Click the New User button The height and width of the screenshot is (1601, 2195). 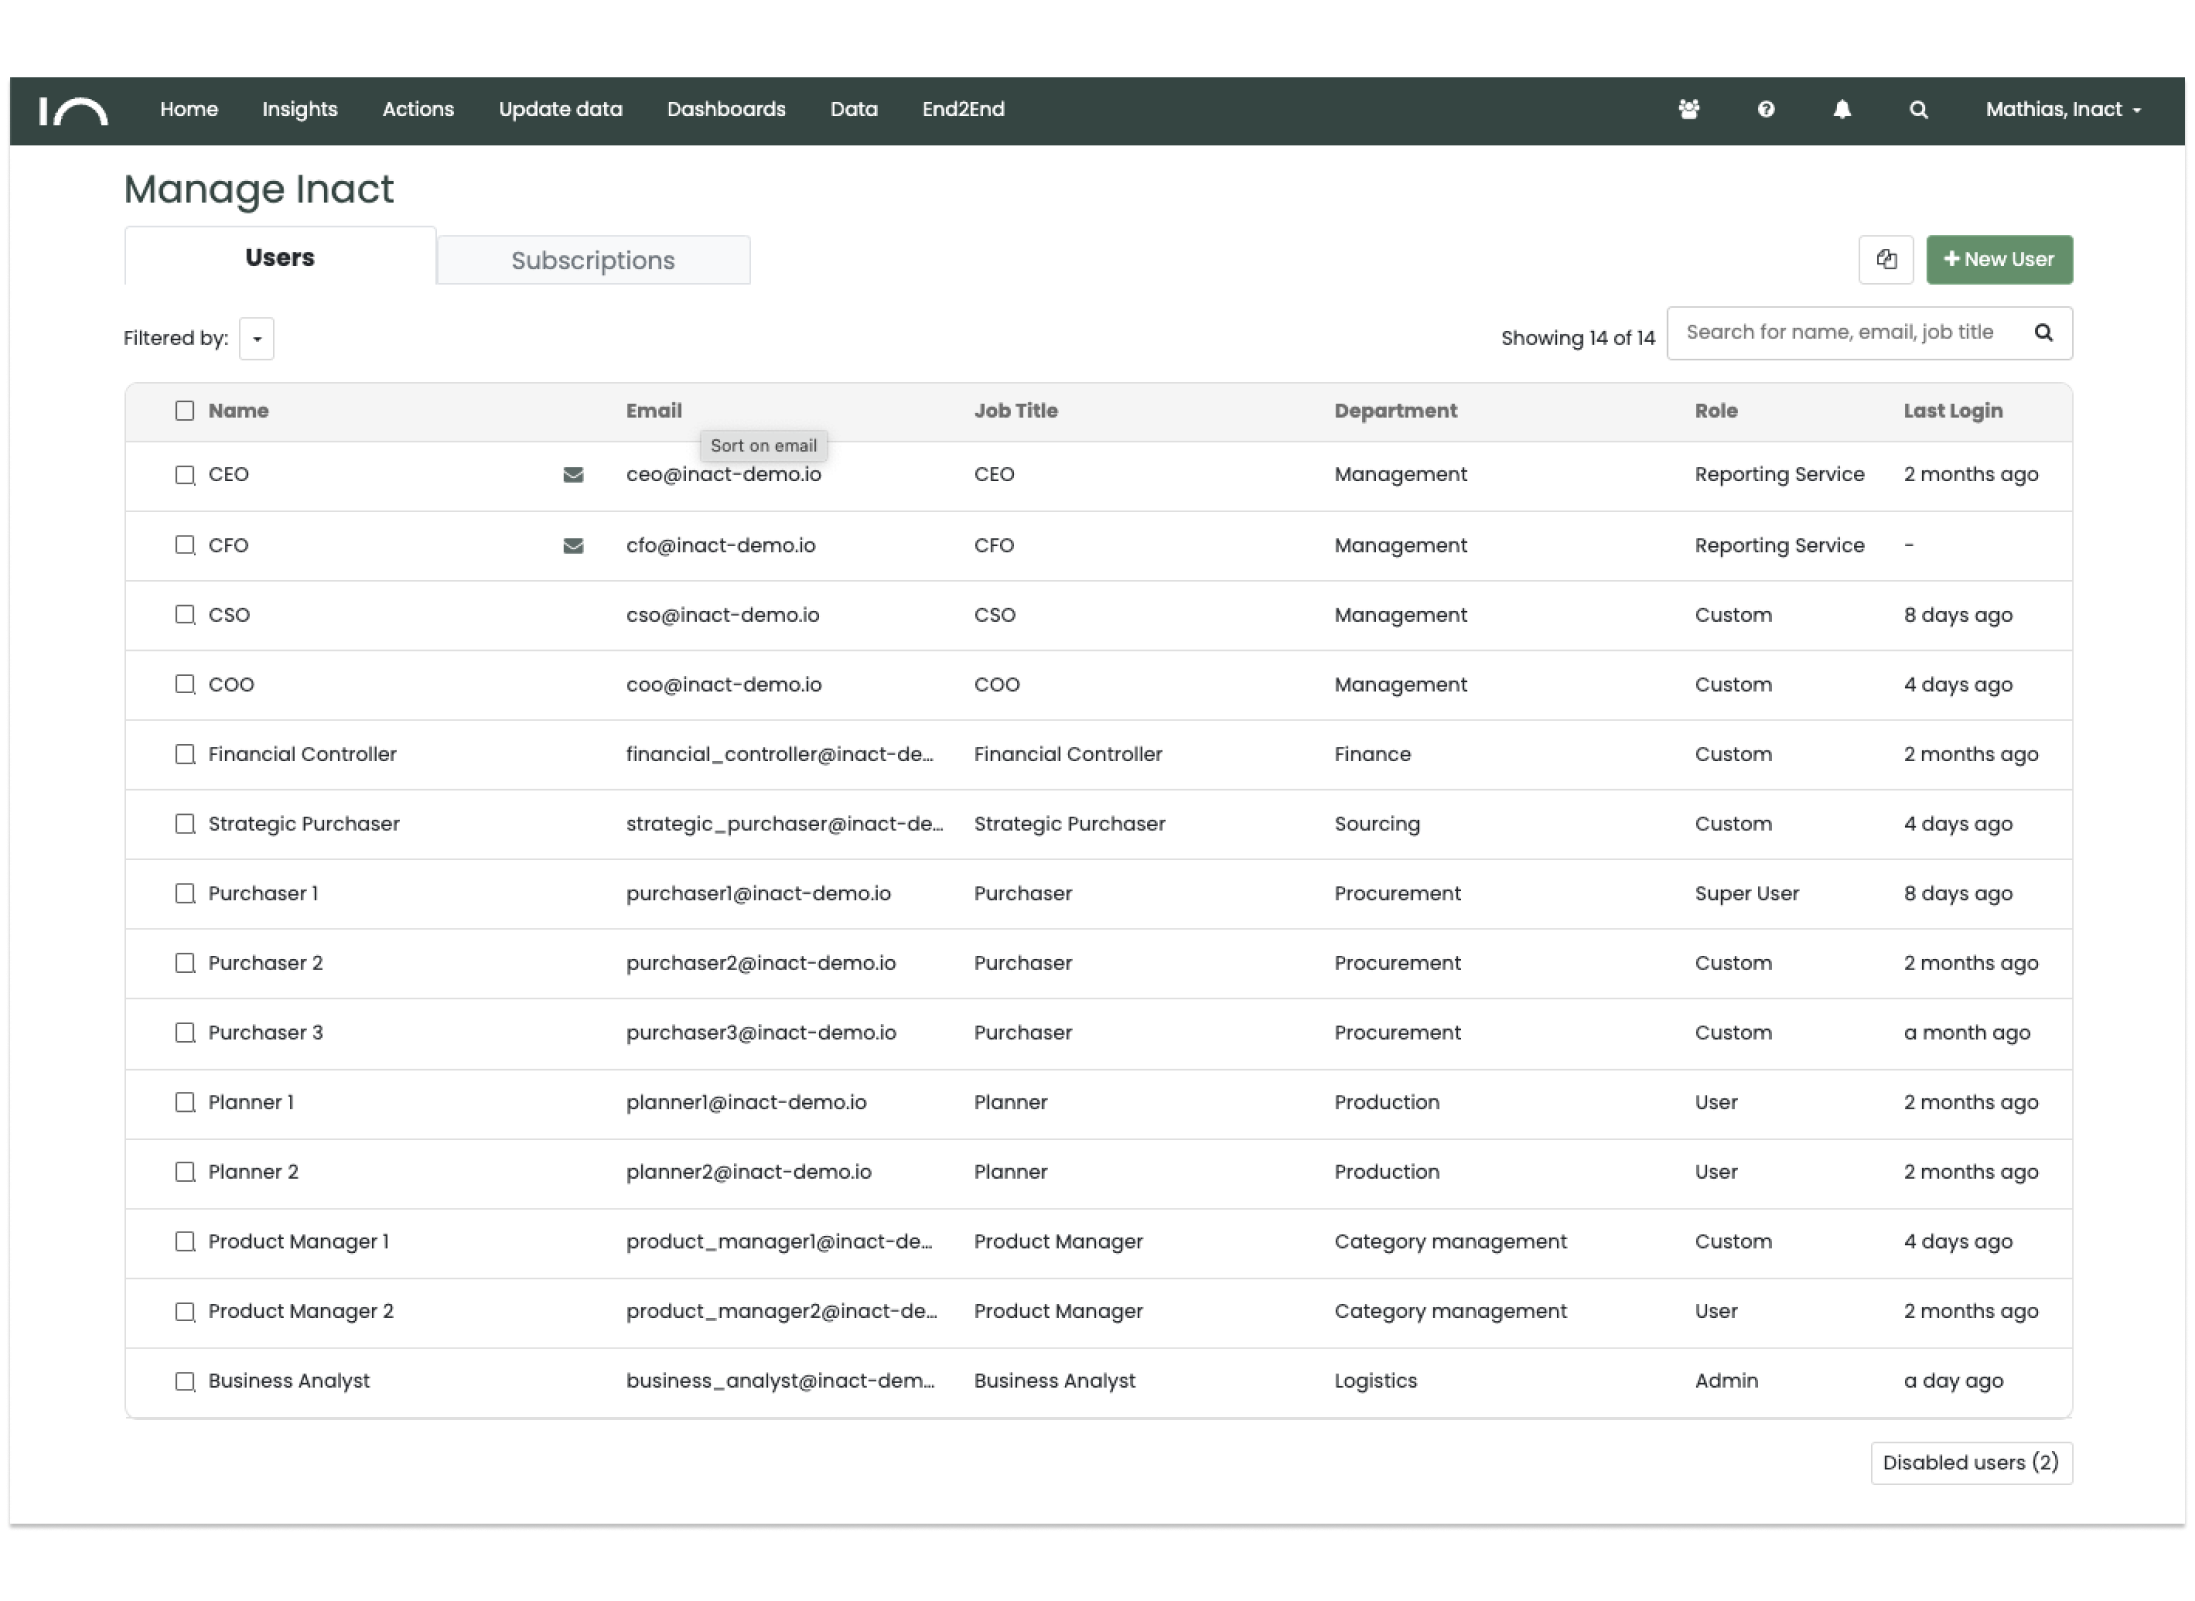1999,259
